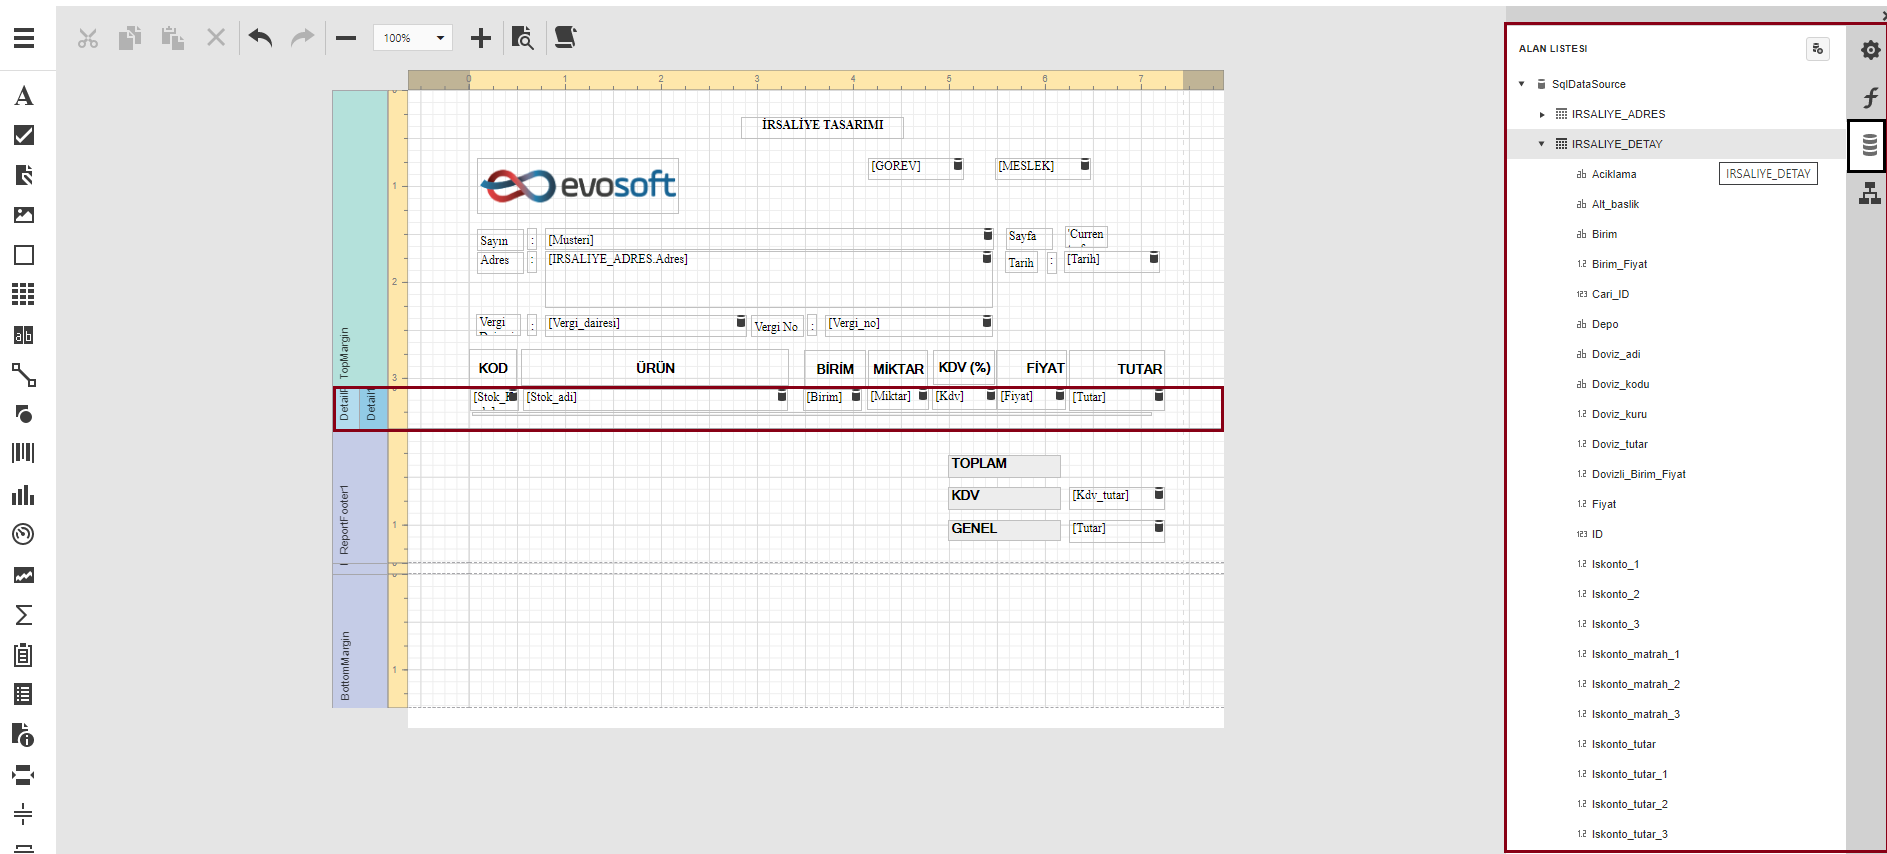Switch to the Expressions function tab
The image size is (1887, 854).
1870,97
